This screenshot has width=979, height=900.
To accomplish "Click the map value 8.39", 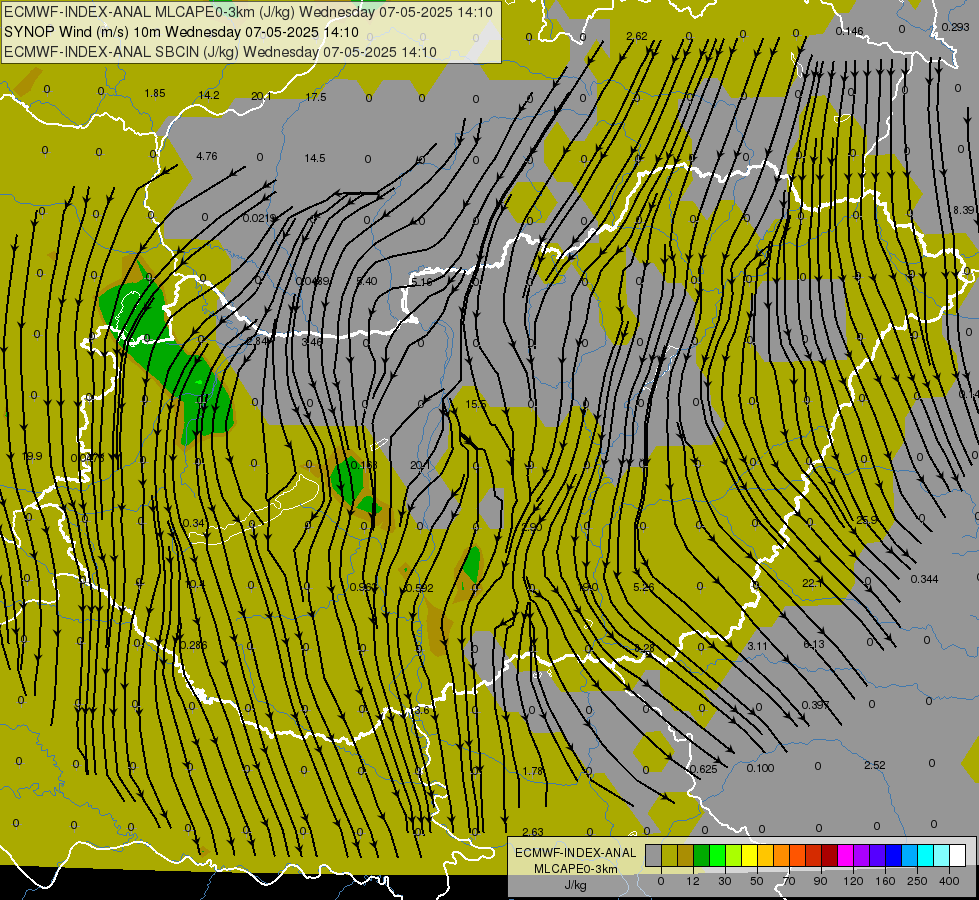I will tap(964, 210).
